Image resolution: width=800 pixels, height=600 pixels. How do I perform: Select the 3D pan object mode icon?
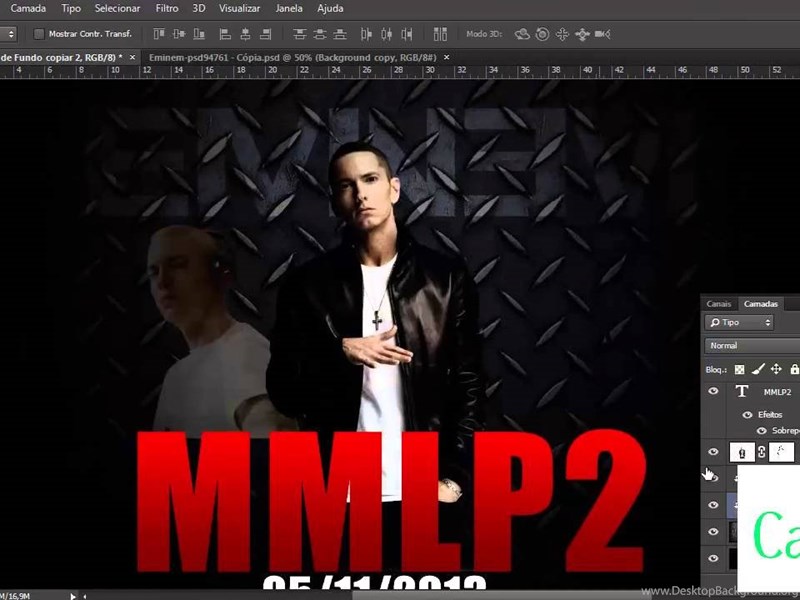click(562, 34)
